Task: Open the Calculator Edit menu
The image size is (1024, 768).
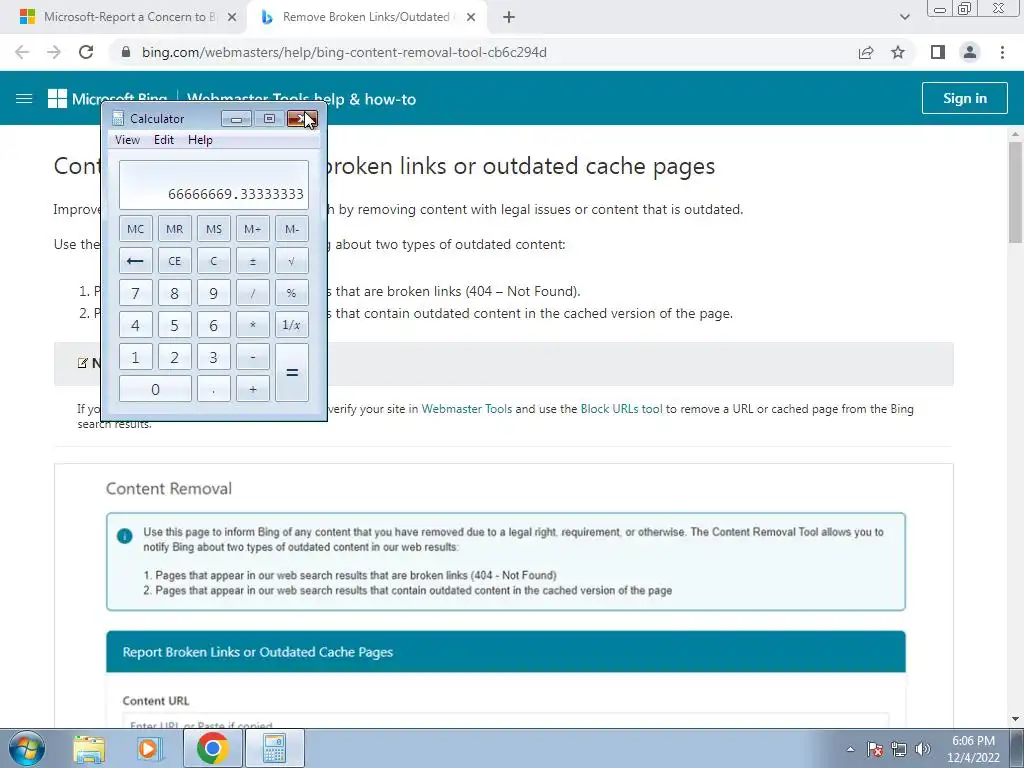Action: pos(164,140)
